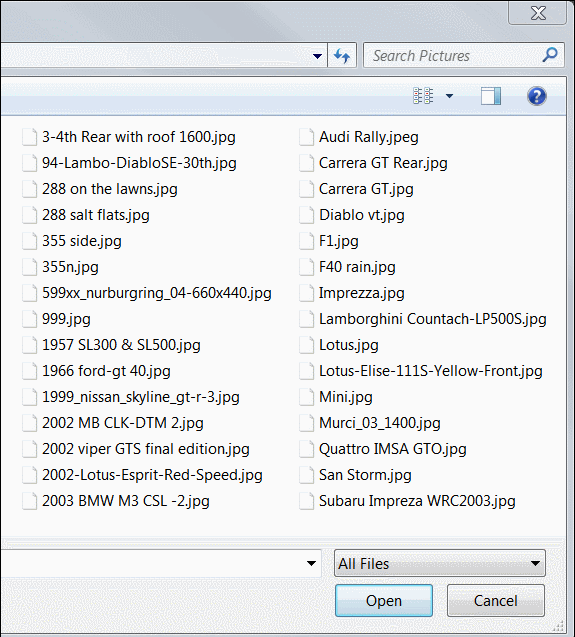Click the file icon beside 355n.jpg
575x637 pixels.
(x=30, y=267)
